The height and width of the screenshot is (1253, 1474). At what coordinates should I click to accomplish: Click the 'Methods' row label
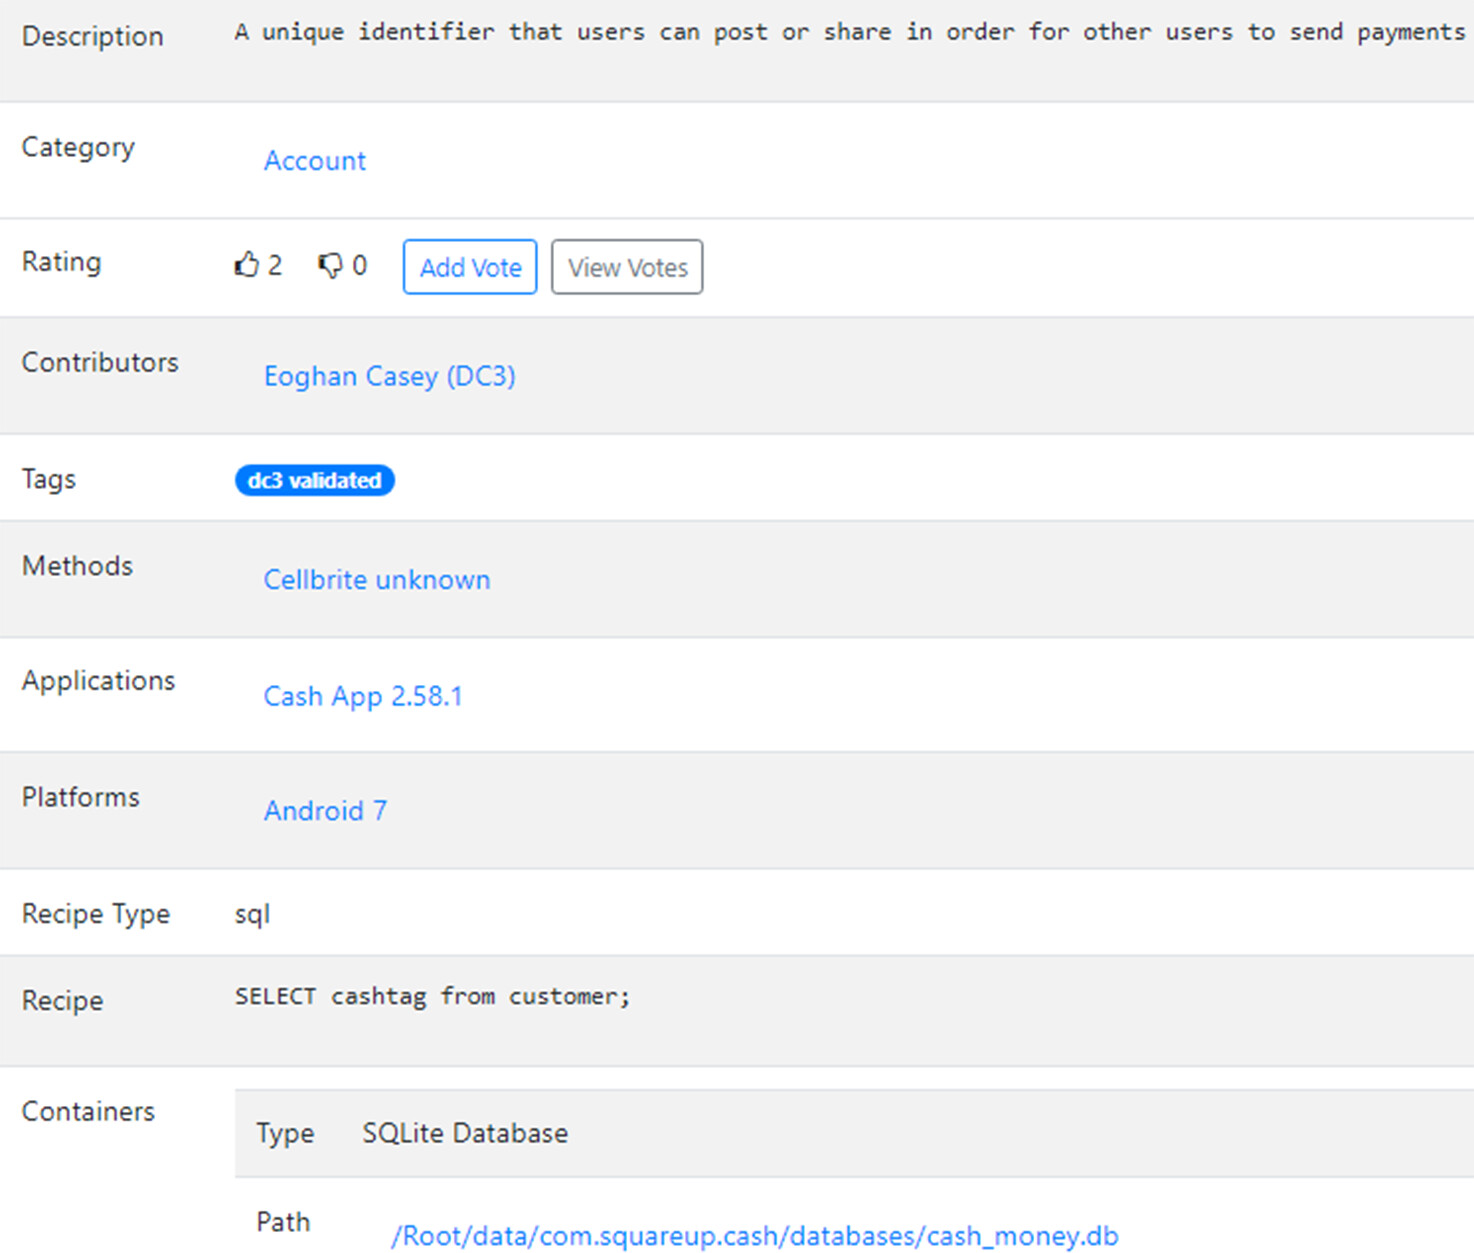pos(77,566)
